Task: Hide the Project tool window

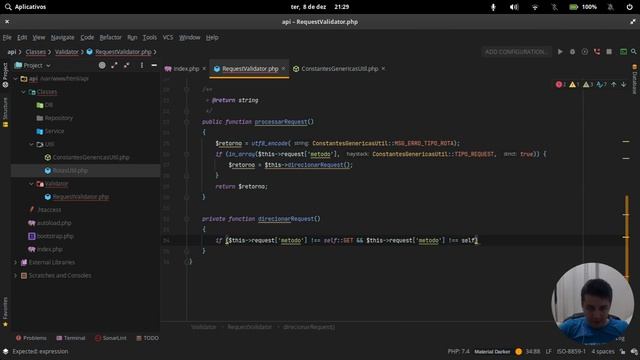Action: (x=154, y=65)
